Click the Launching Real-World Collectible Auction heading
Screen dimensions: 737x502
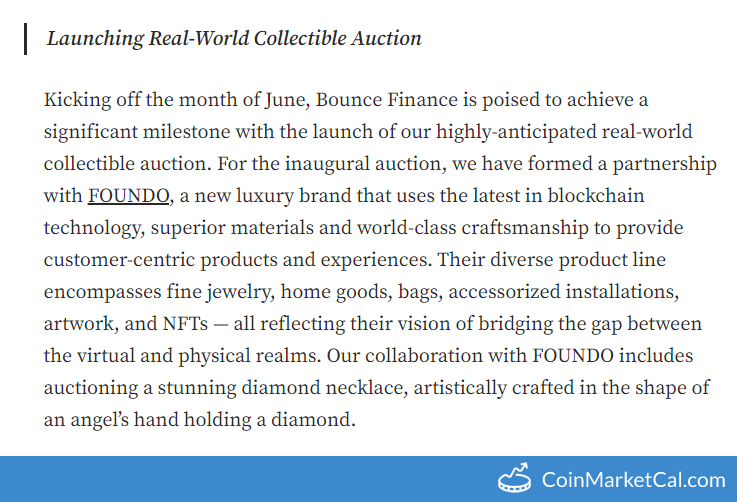click(234, 39)
